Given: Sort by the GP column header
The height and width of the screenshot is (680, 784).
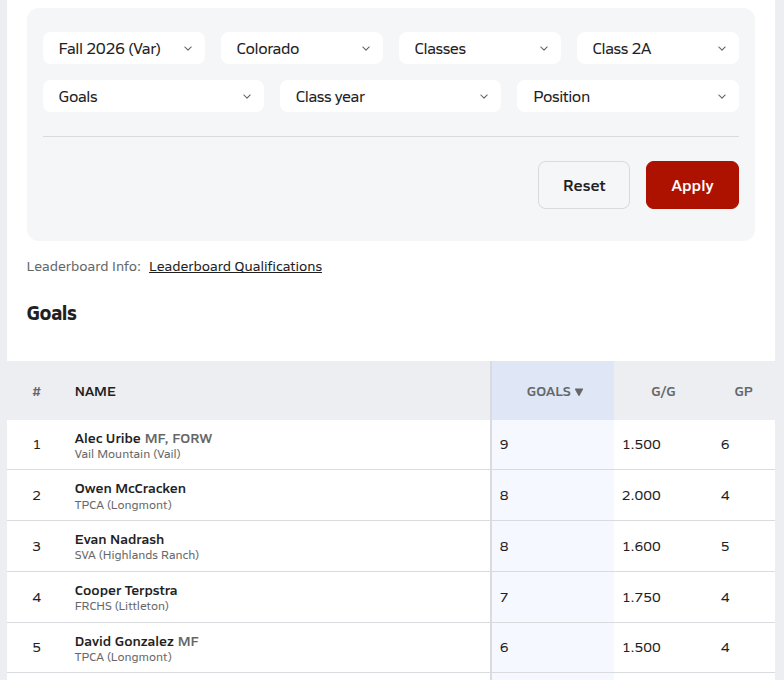Looking at the screenshot, I should pos(743,392).
